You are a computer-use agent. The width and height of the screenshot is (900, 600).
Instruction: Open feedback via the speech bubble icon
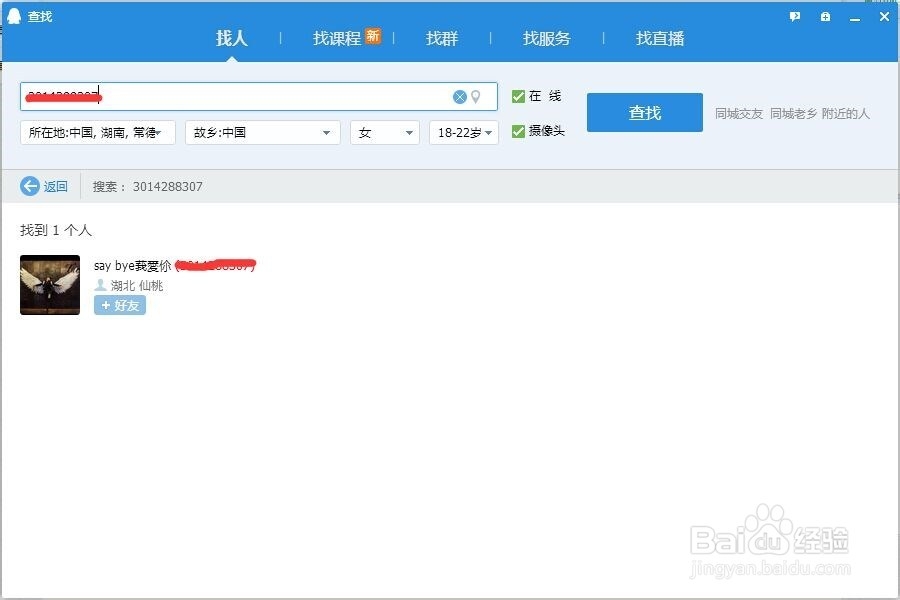click(794, 17)
